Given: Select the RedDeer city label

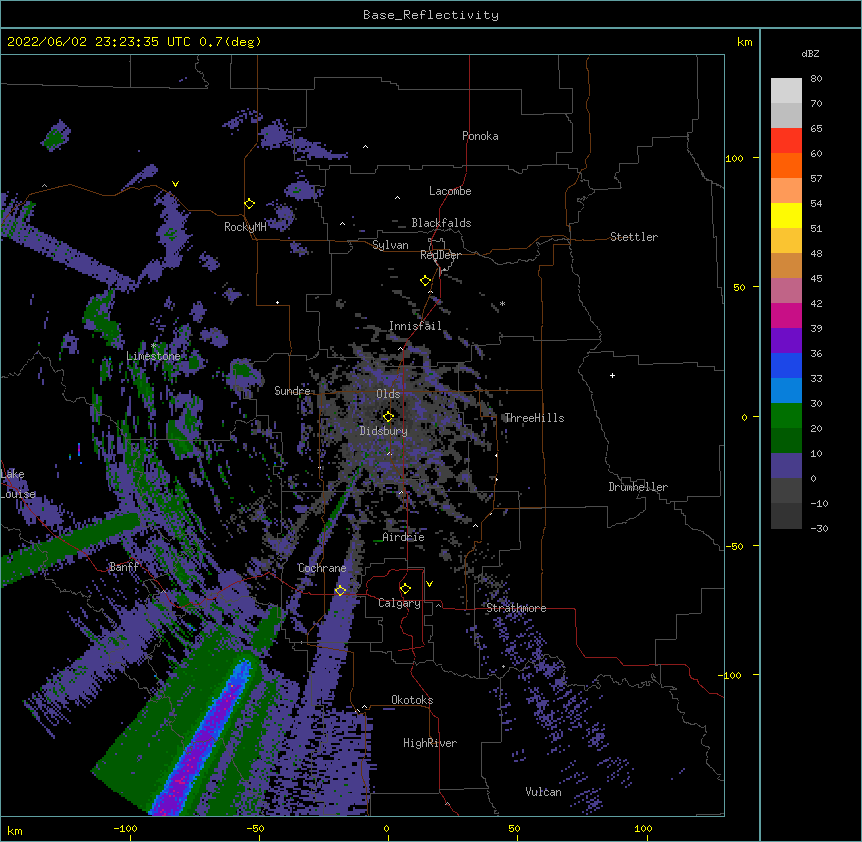Looking at the screenshot, I should click(440, 255).
